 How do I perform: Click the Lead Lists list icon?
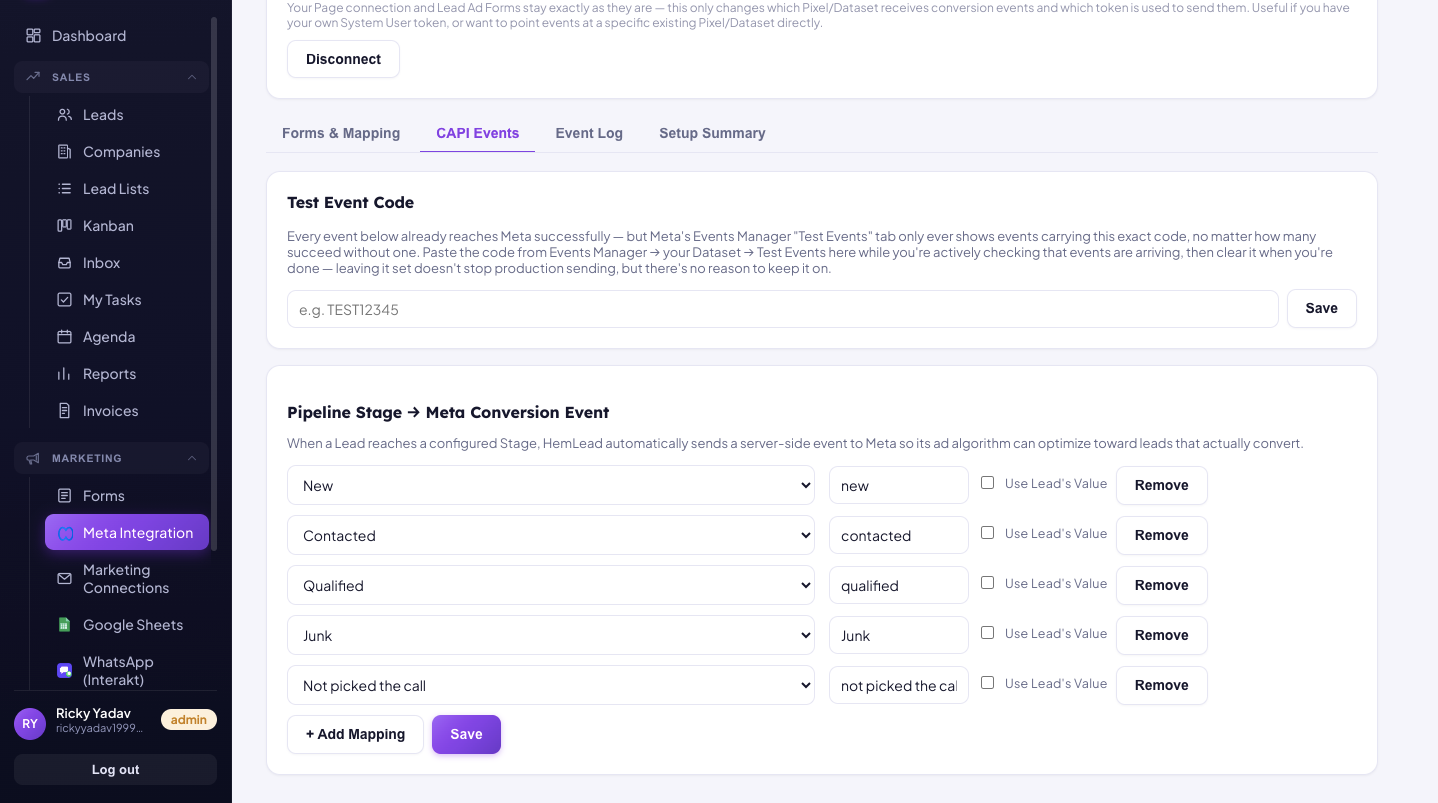tap(65, 189)
